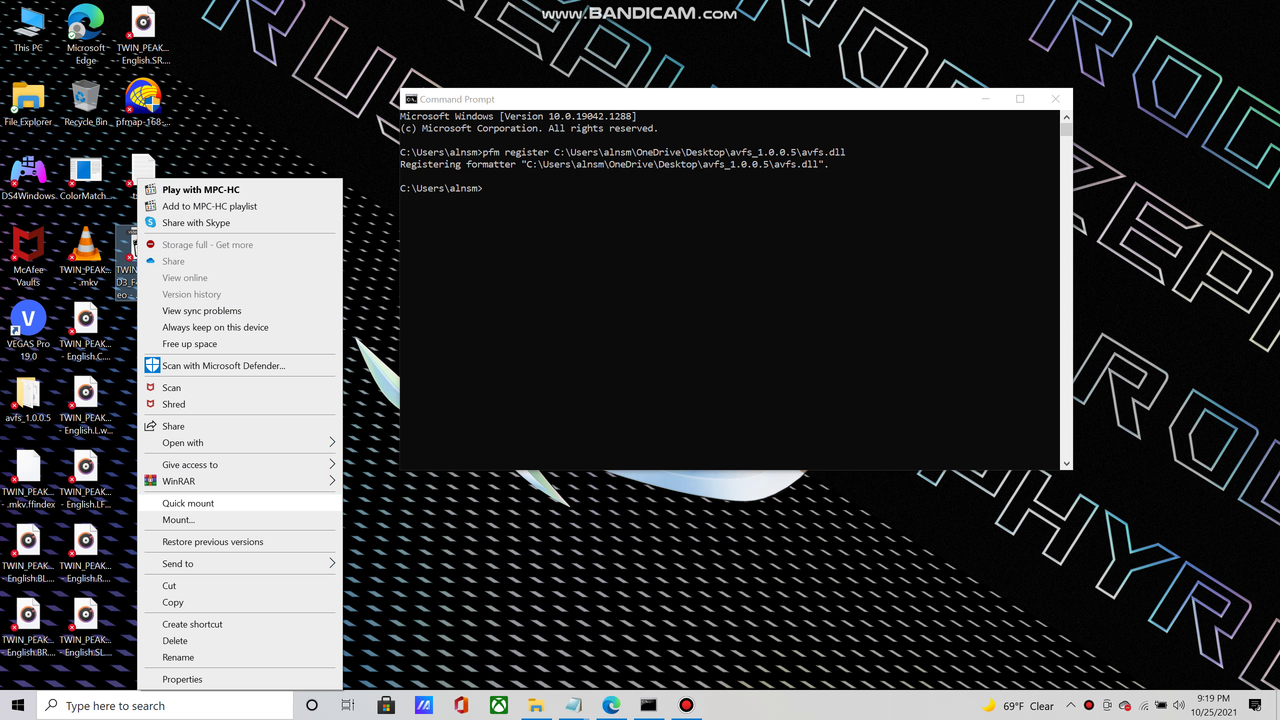
Task: Show hidden system tray icons
Action: point(1071,705)
